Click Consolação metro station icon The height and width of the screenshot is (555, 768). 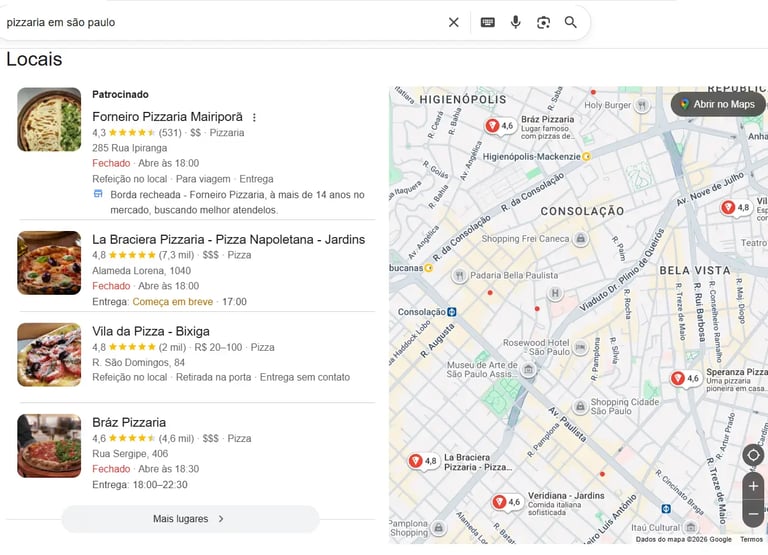[452, 312]
